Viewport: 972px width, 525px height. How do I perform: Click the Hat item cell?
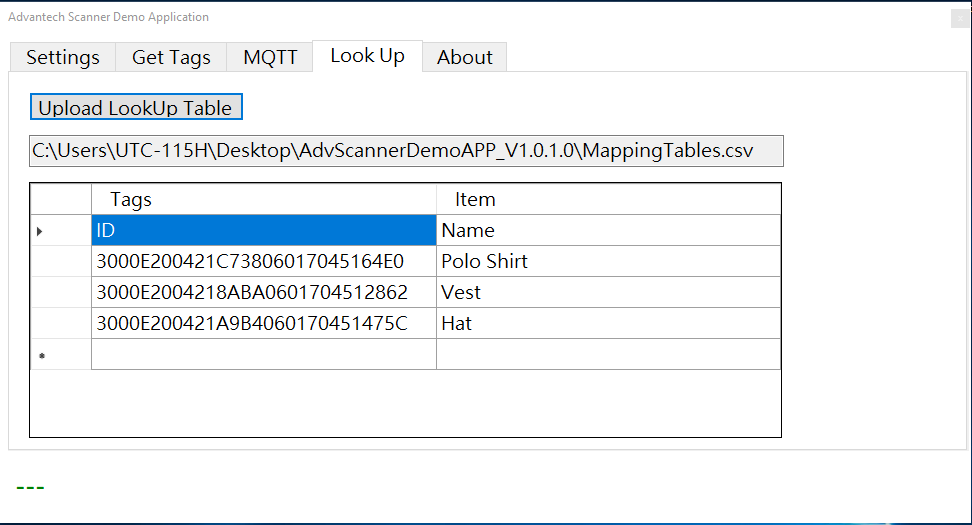[608, 323]
